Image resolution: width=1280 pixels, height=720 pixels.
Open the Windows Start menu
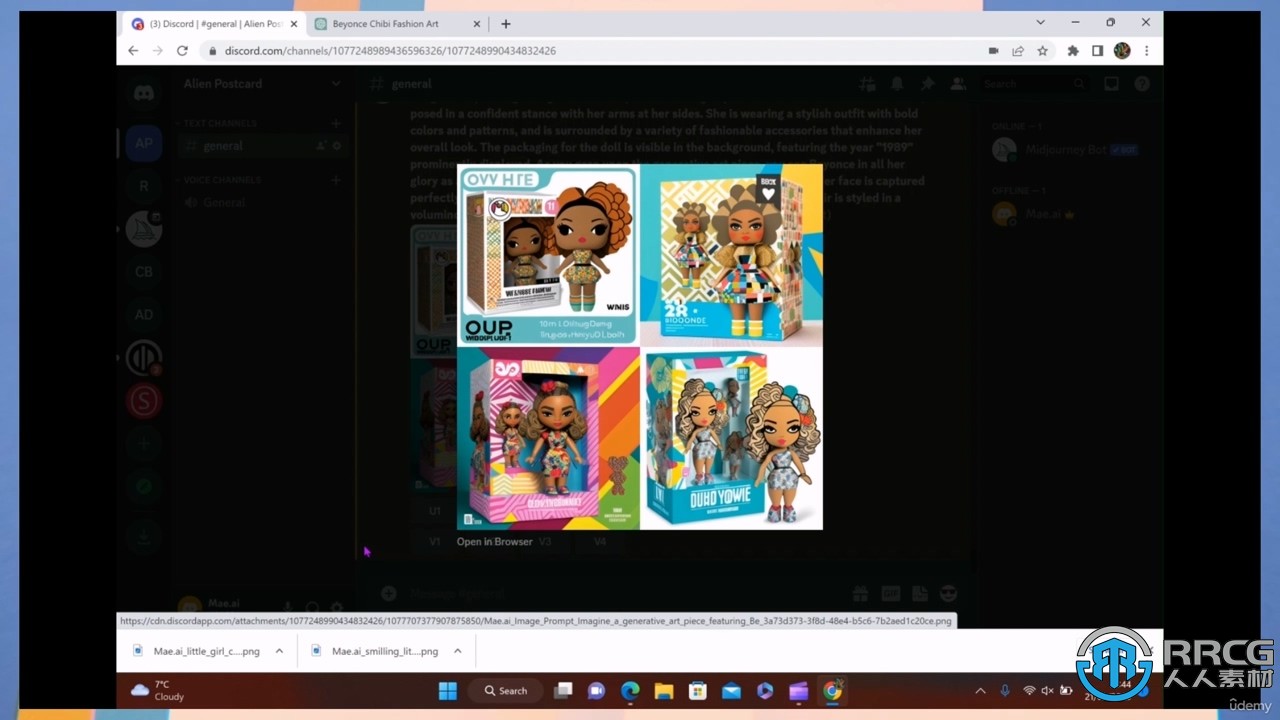[x=447, y=690]
